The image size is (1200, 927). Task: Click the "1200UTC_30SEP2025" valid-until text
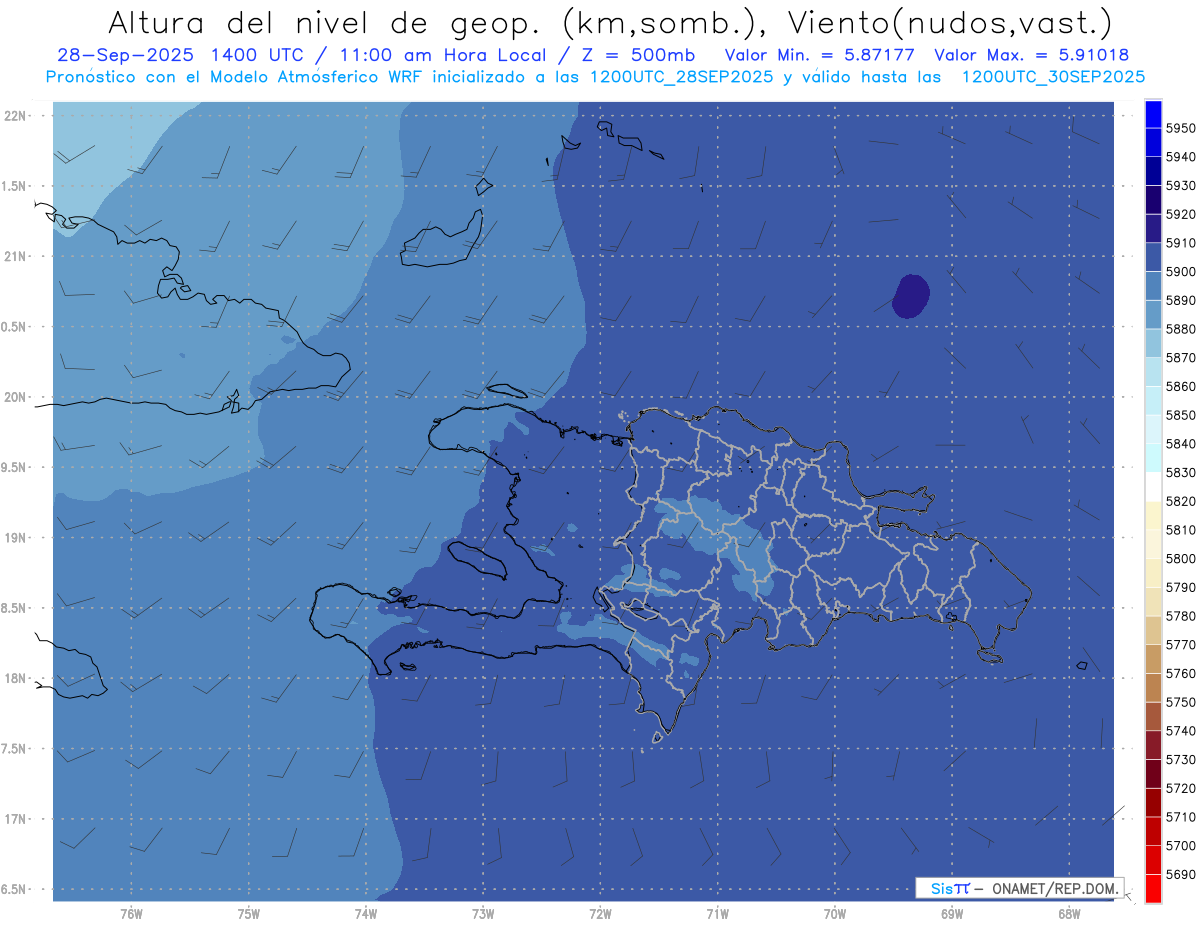click(x=1053, y=76)
